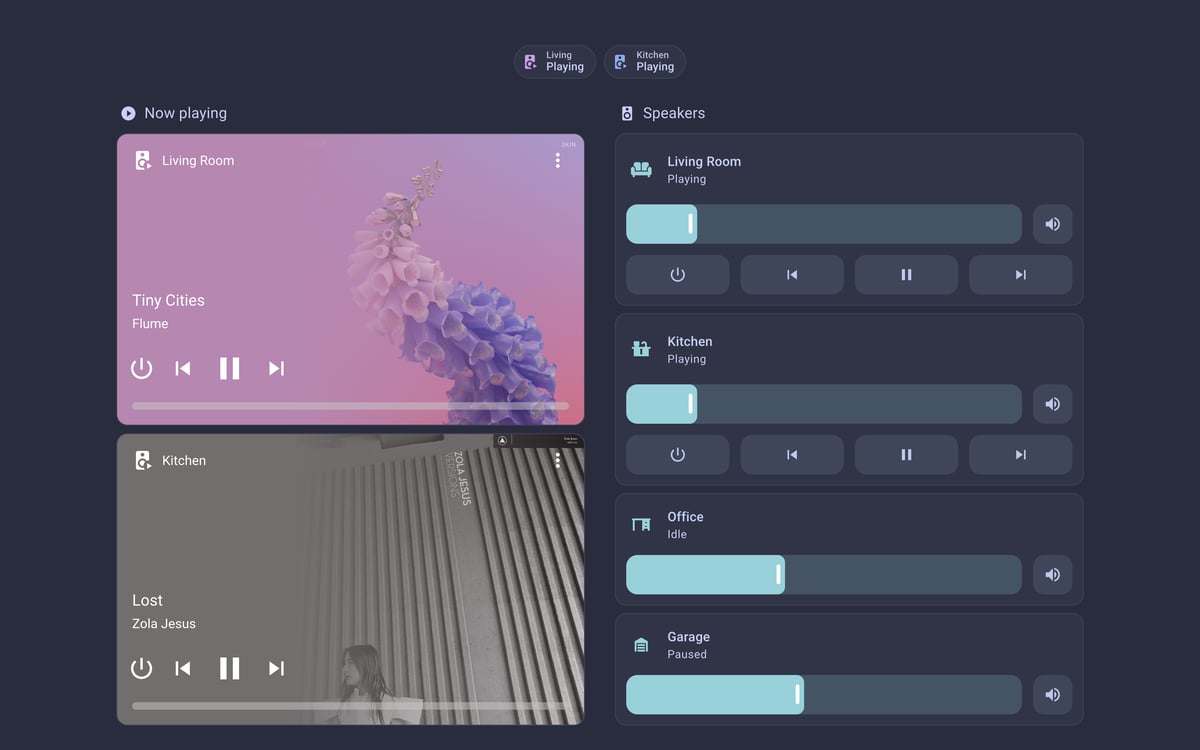Go to previous track on Lost card
Viewport: 1200px width, 750px height.
coord(183,668)
